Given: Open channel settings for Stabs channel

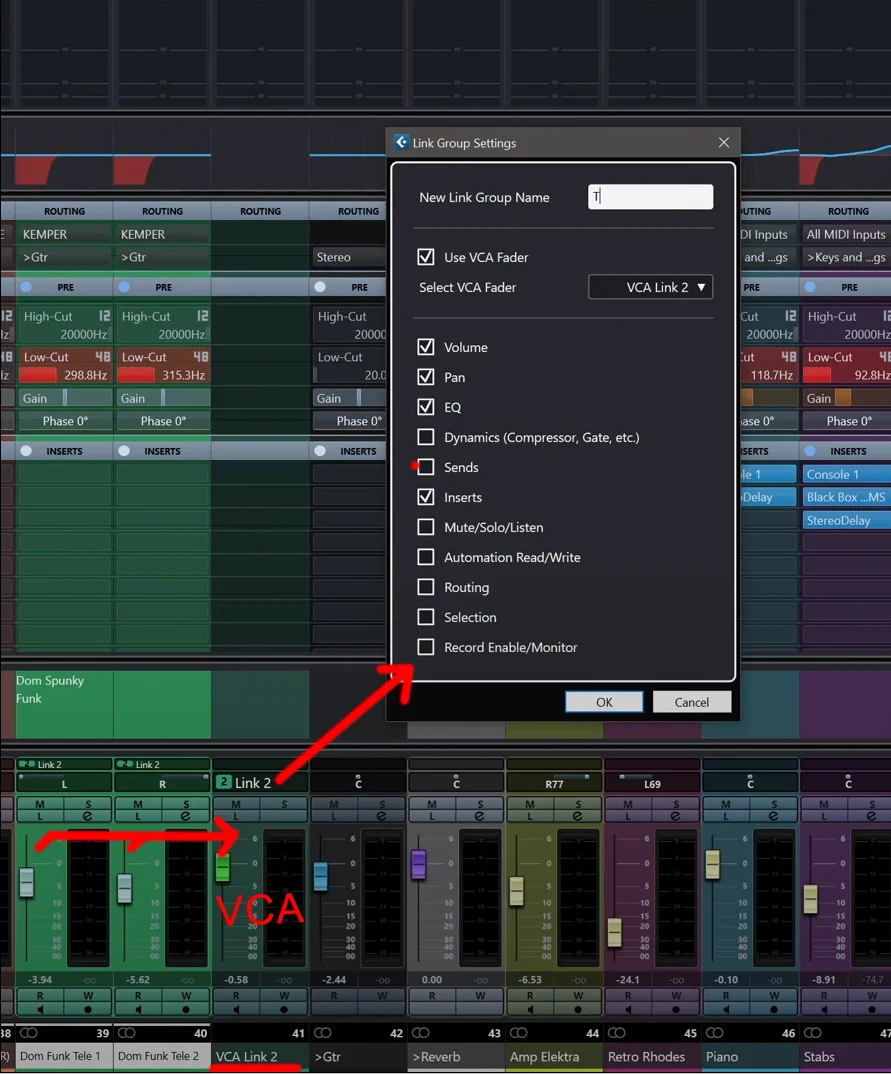Looking at the screenshot, I should point(871,816).
